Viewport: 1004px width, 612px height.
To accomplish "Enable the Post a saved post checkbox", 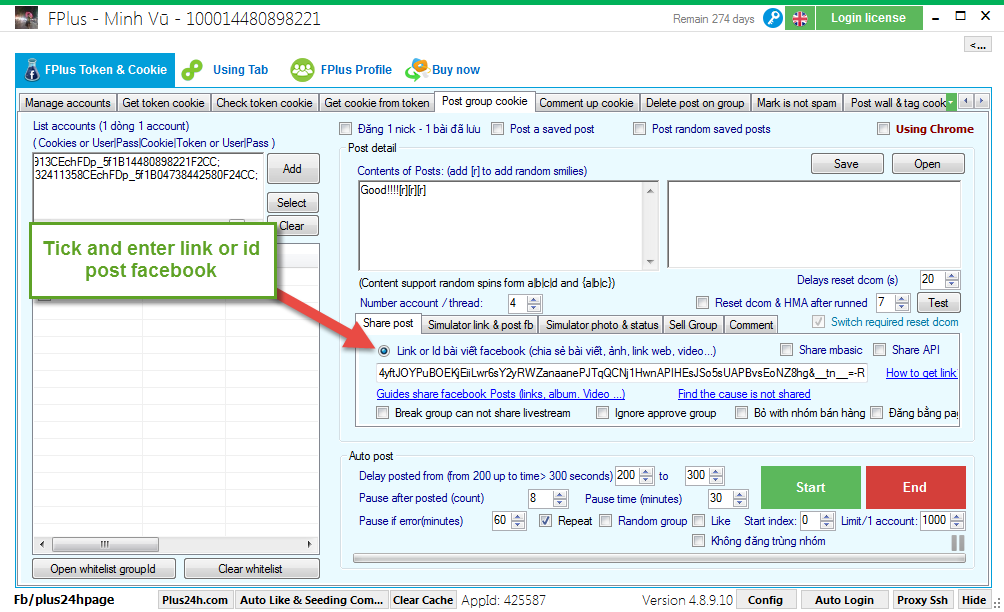I will point(498,129).
